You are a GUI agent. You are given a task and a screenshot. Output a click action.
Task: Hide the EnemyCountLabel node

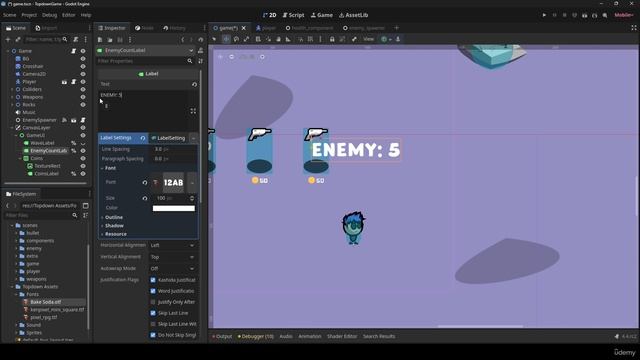[83, 151]
